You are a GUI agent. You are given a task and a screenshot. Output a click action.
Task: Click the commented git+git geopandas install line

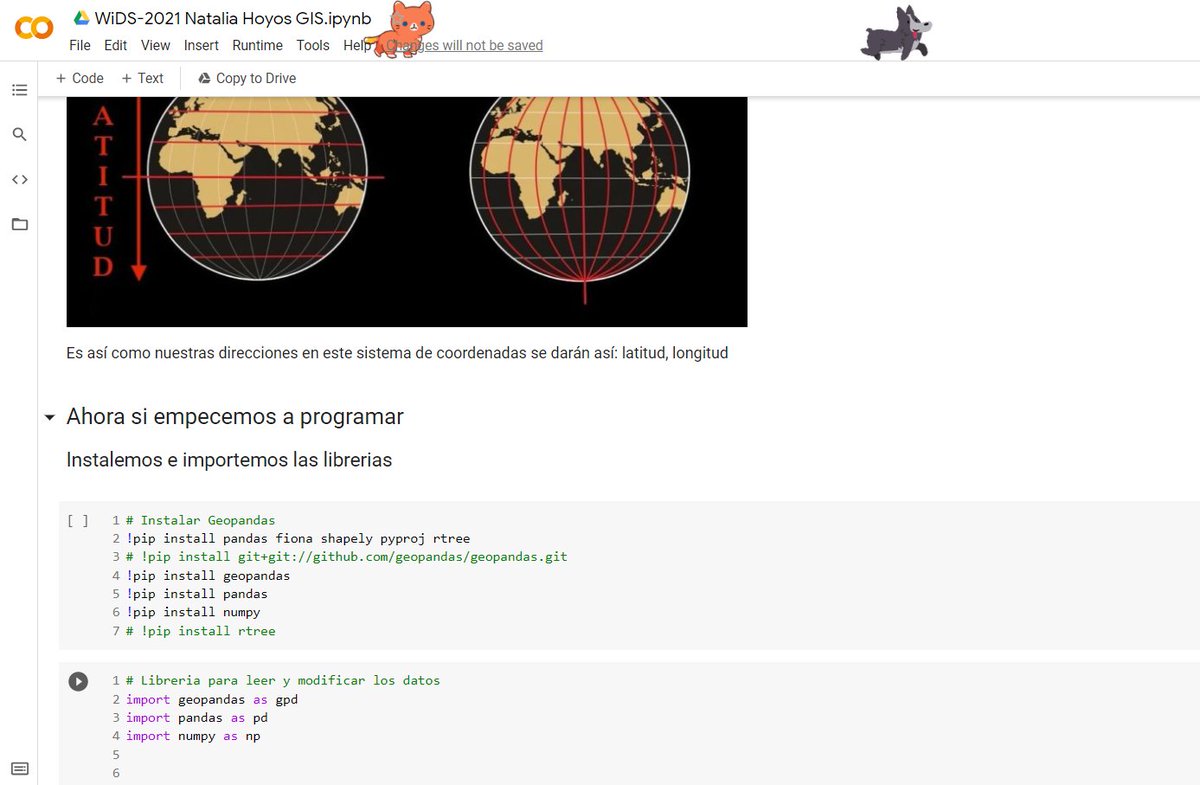(x=346, y=557)
